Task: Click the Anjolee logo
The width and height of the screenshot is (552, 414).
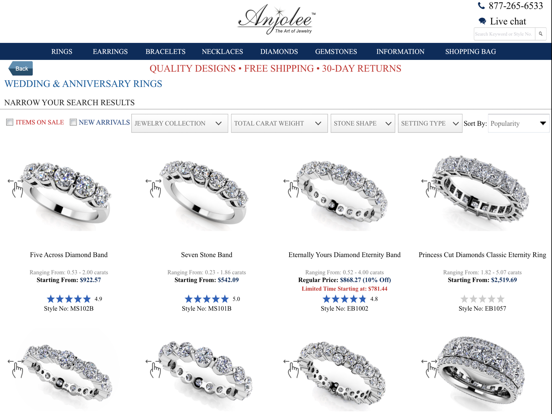Action: click(x=277, y=20)
